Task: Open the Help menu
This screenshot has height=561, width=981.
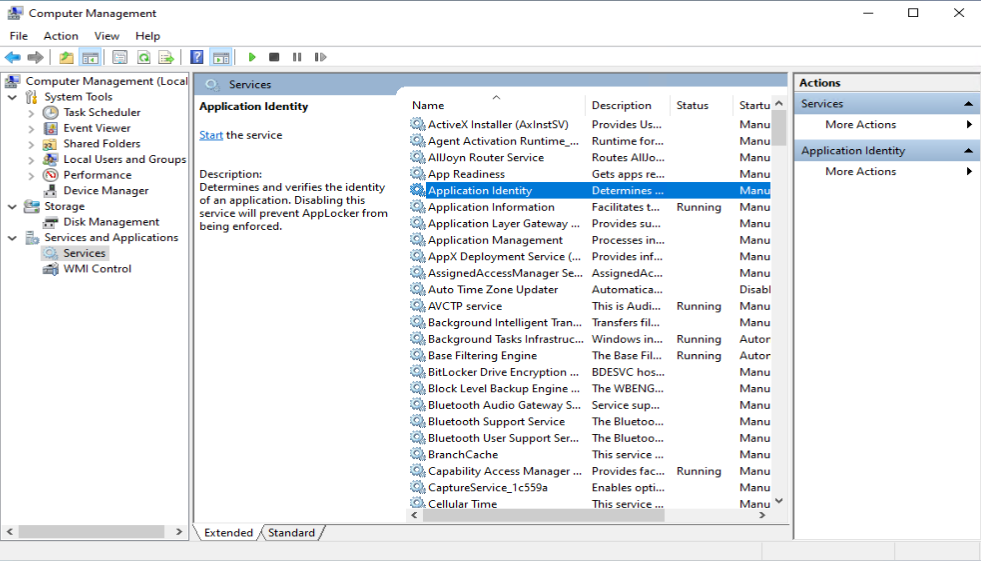Action: pos(148,36)
